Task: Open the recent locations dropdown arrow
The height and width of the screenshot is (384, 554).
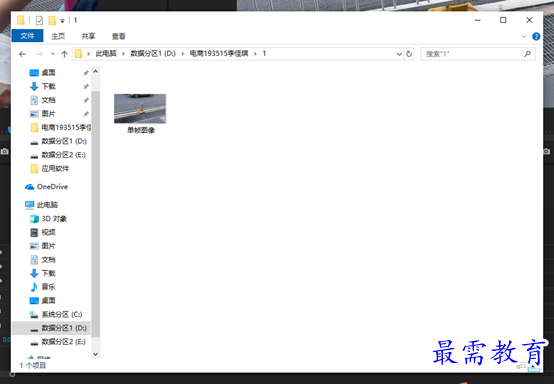Action: (x=52, y=54)
